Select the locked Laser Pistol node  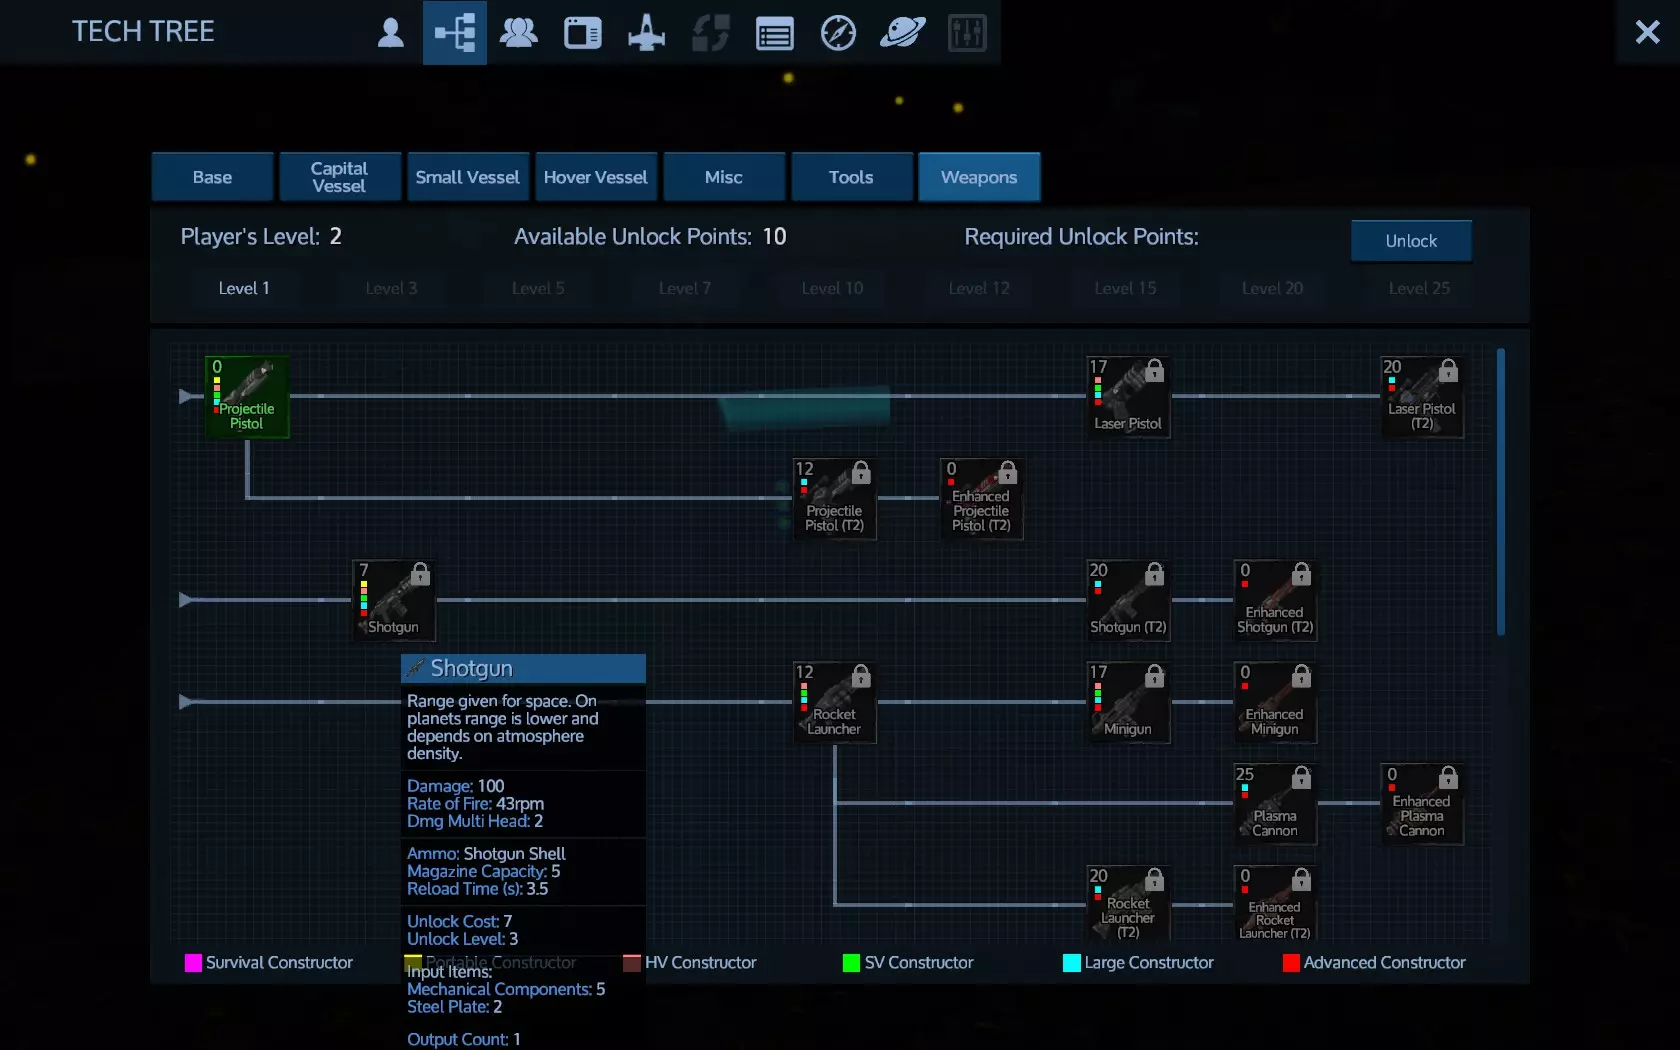point(1128,397)
